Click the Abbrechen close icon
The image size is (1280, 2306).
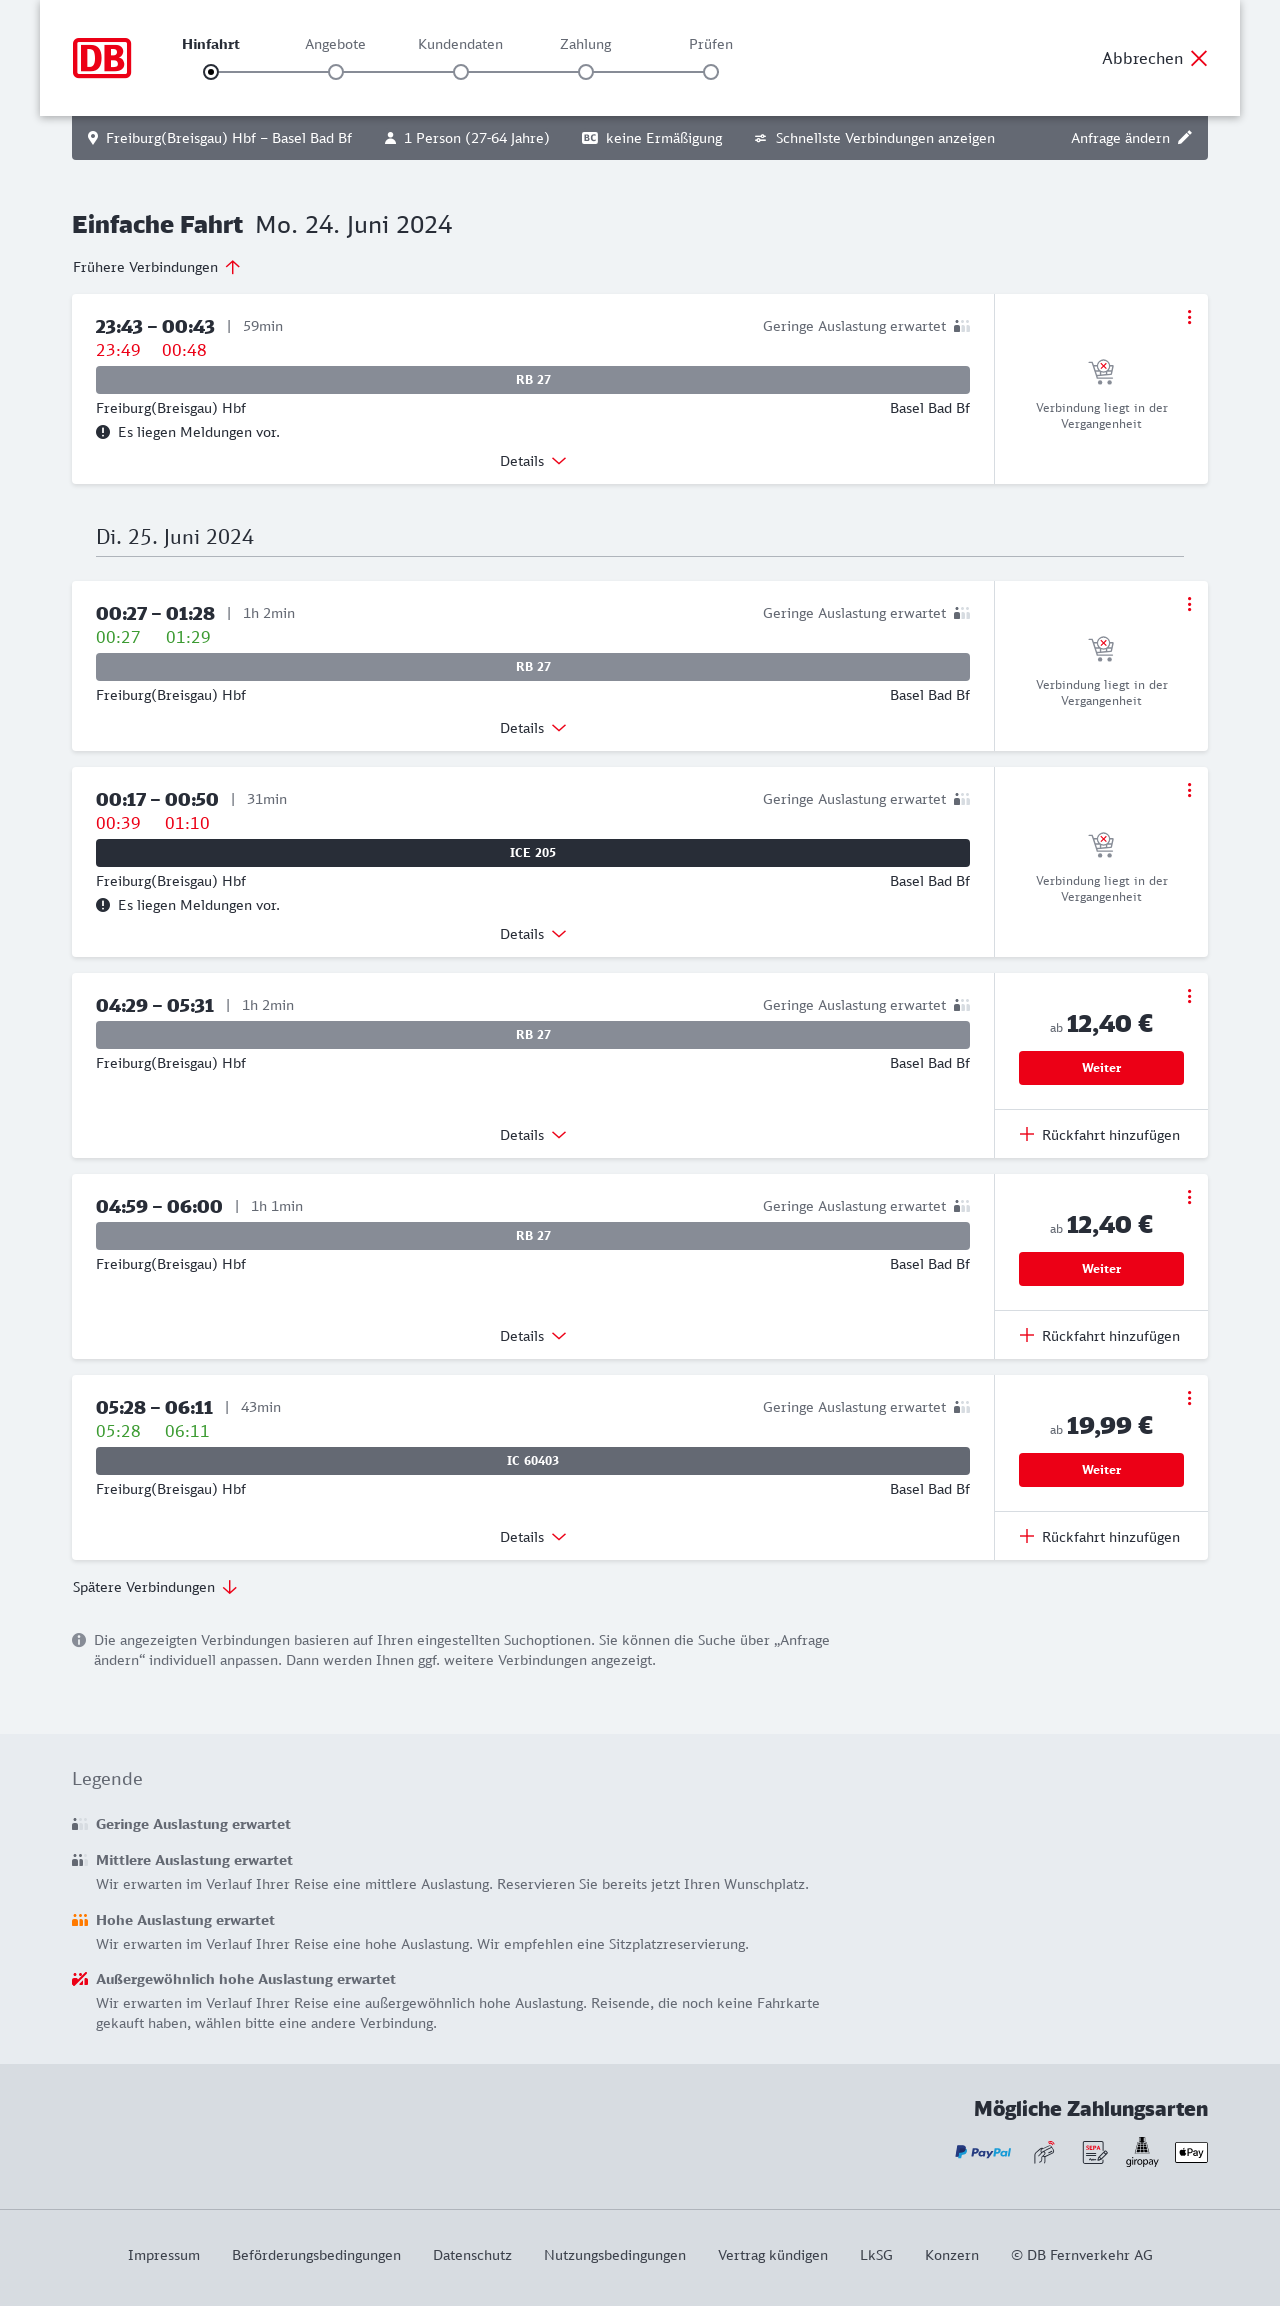click(1199, 58)
